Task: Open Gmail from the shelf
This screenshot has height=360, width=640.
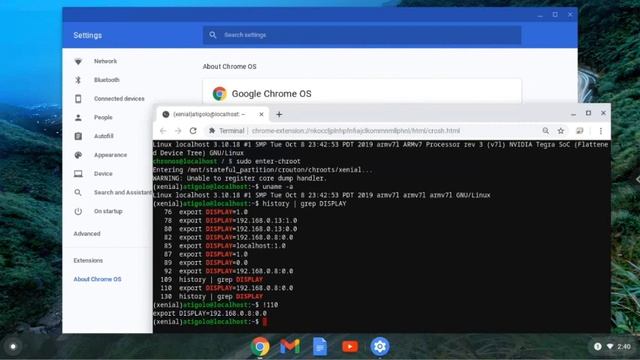Action: [290, 347]
